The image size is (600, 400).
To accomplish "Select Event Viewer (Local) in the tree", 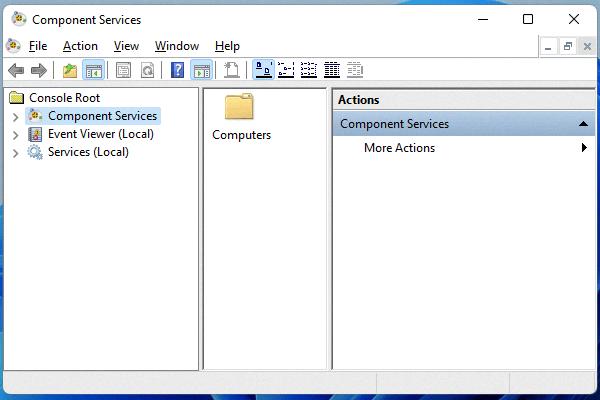I will 100,134.
